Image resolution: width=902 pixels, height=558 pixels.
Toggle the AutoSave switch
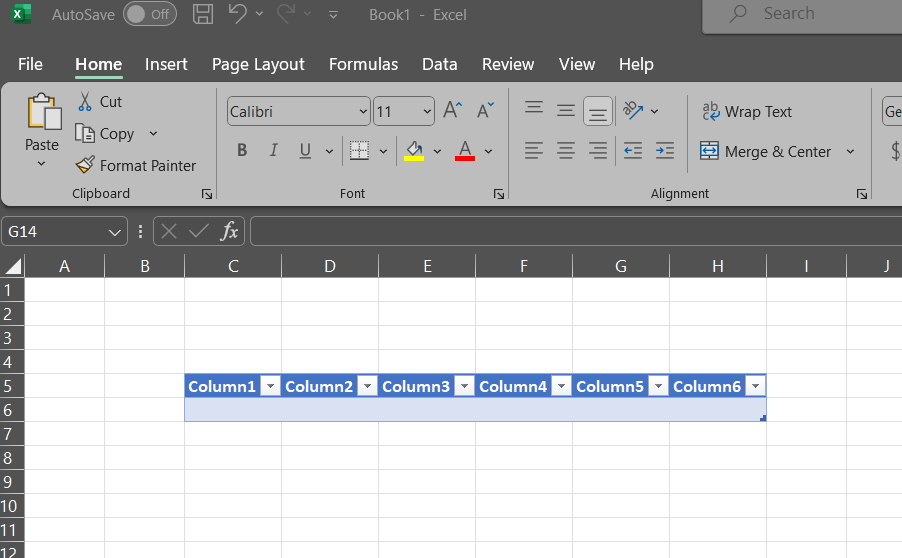click(x=150, y=14)
